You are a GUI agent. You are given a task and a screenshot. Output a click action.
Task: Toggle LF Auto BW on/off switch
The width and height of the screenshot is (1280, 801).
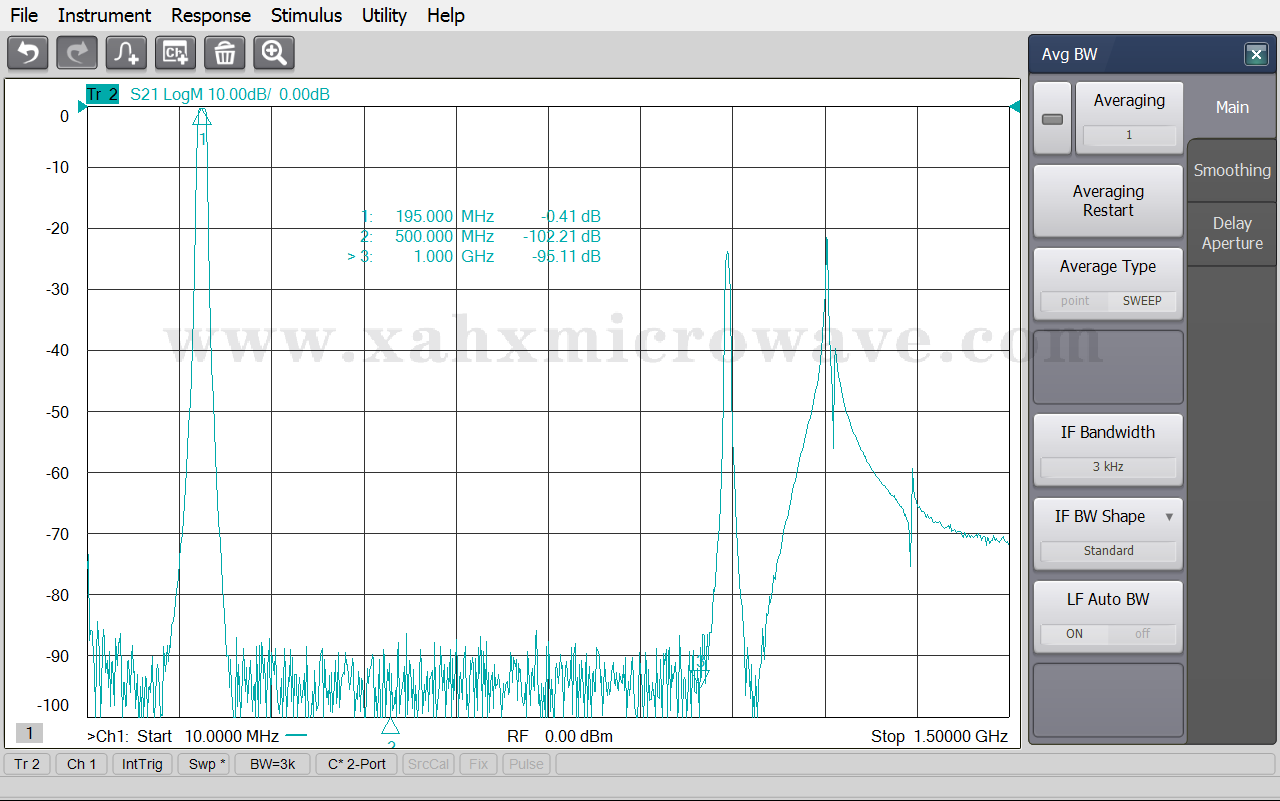[x=1108, y=634]
